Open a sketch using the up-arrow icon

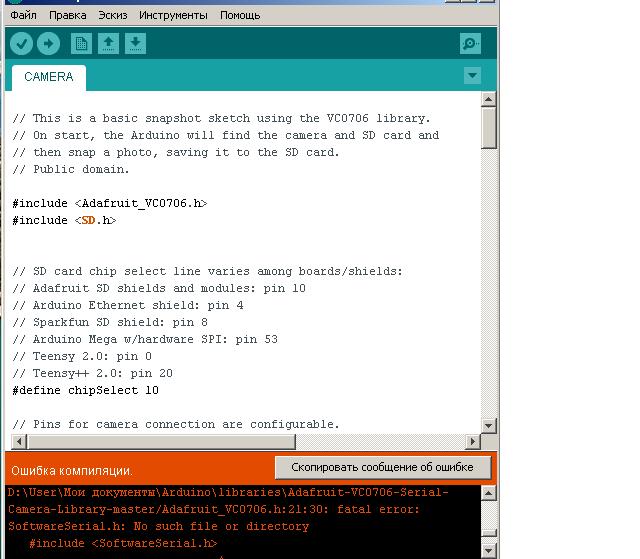pos(109,43)
